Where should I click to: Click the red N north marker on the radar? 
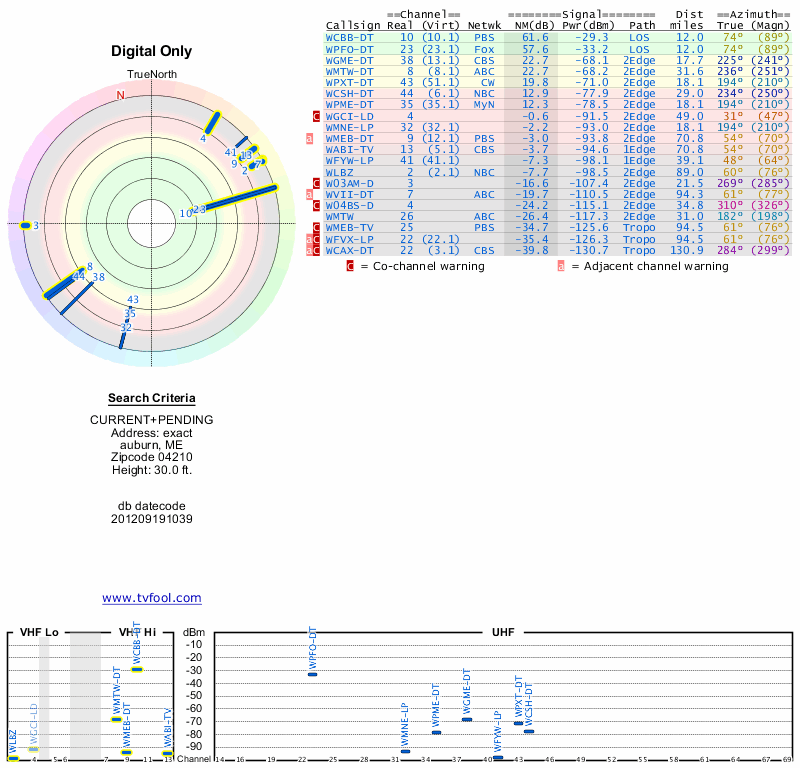coord(121,95)
